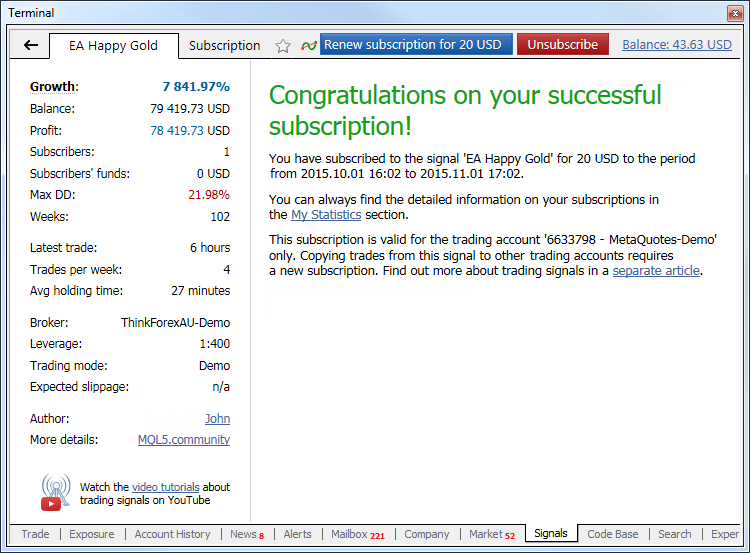This screenshot has height=553, width=750.
Task: Click balance value 79 419.73 USD
Action: (190, 109)
